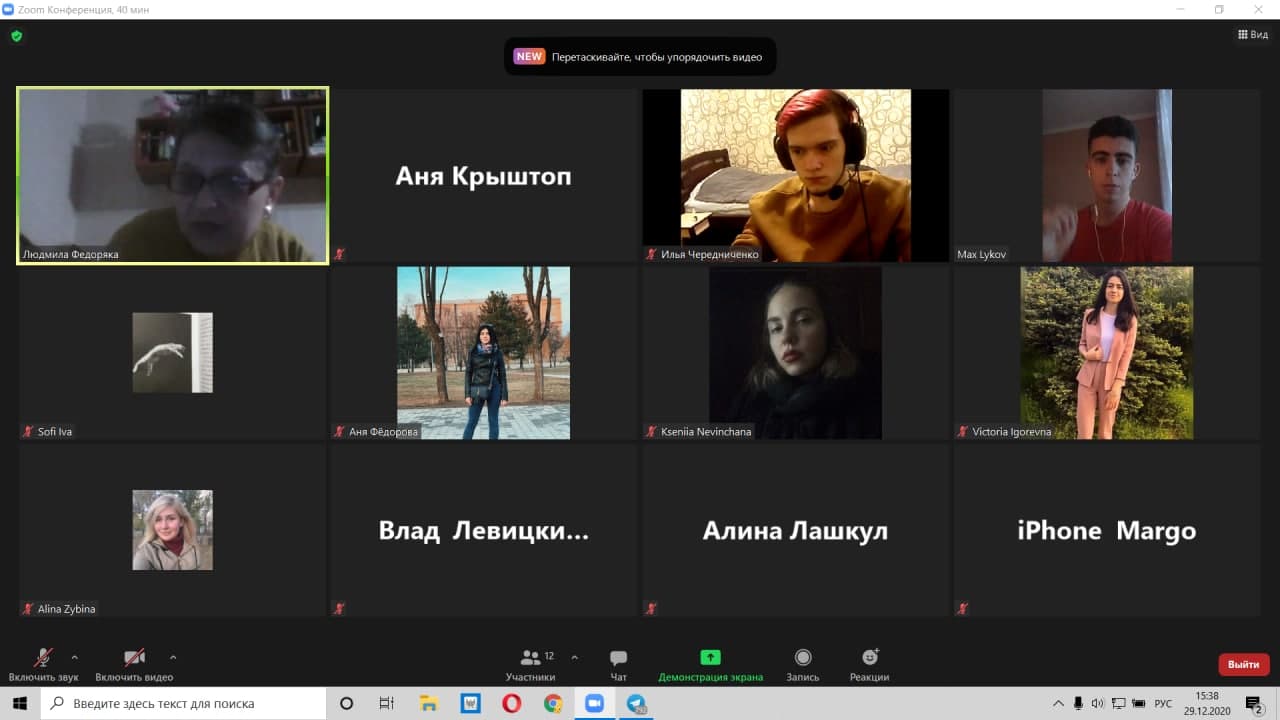
Task: Click muted mic icon on Аня Крыштоп tile
Action: (339, 254)
